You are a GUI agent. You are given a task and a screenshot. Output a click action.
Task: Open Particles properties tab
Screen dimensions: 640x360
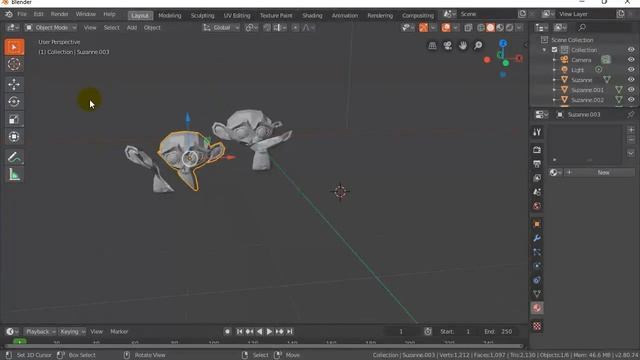pos(537,252)
